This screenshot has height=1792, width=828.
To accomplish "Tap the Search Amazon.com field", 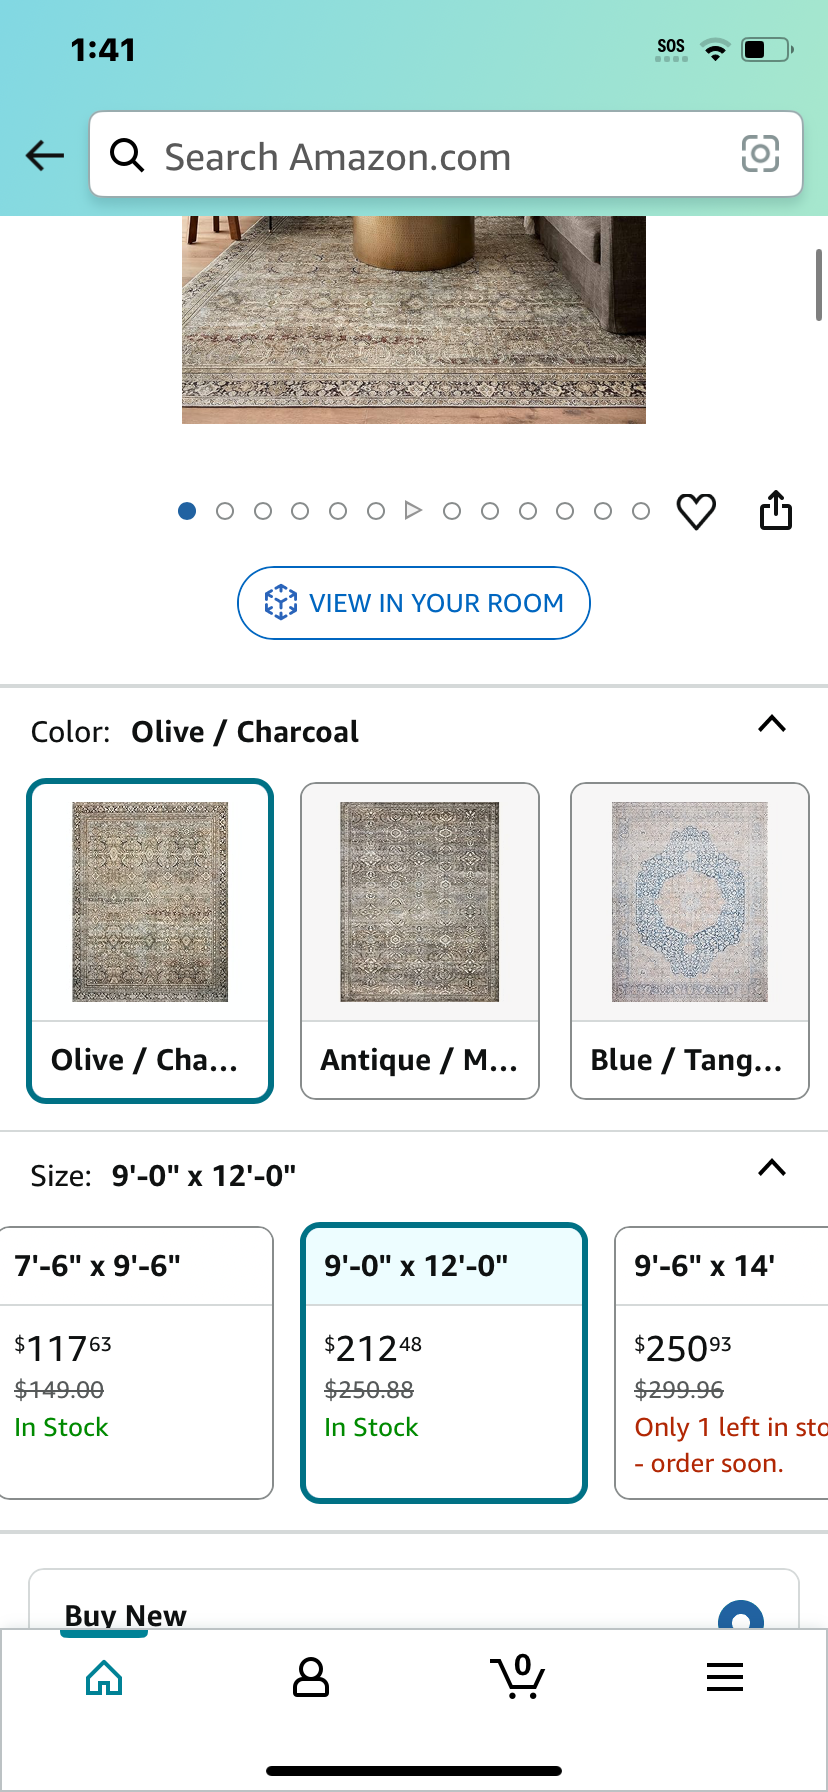I will [446, 155].
